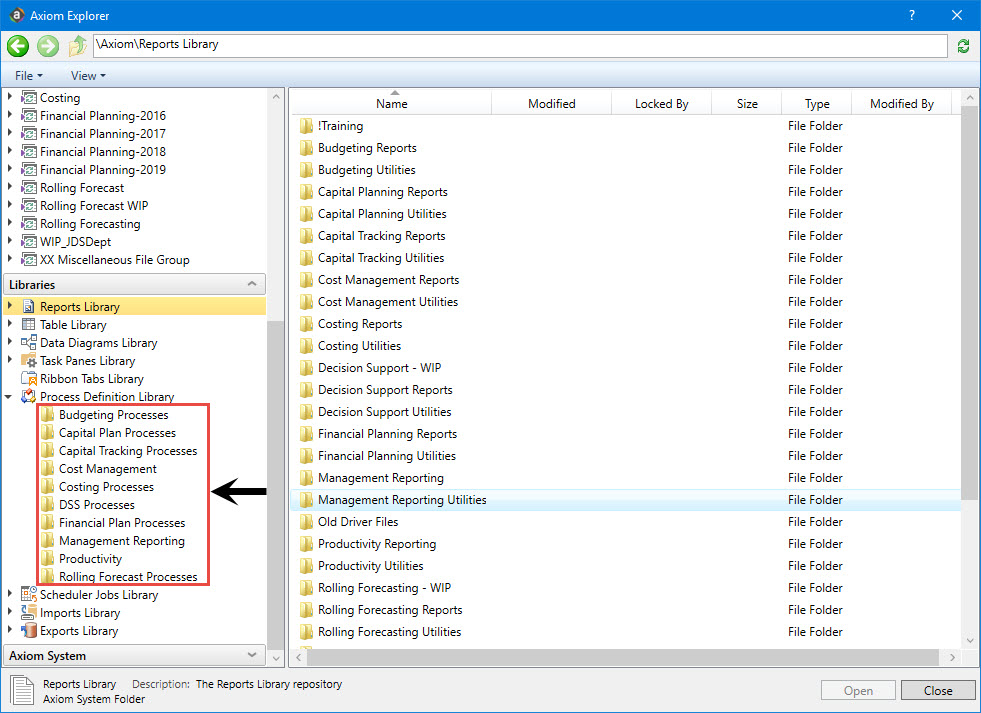Click the Close button
Viewport: 981px width, 713px height.
click(x=937, y=690)
